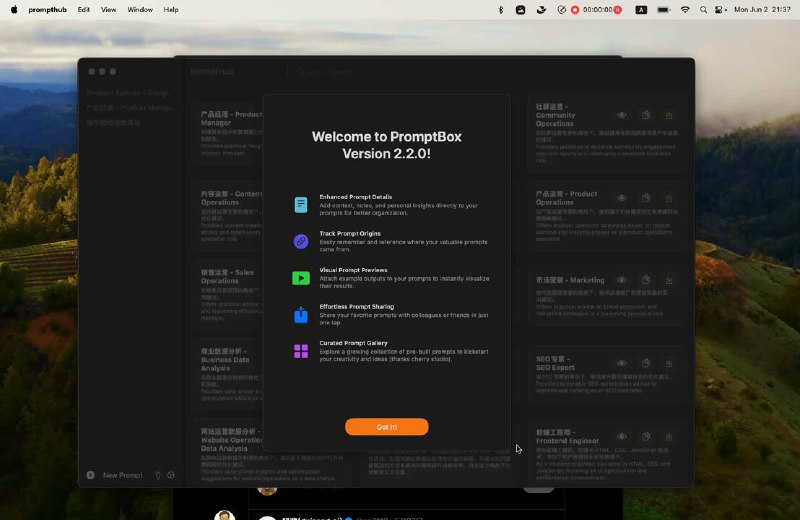Toggle preview eye on Frontend Engineer card
The width and height of the screenshot is (800, 520).
621,437
